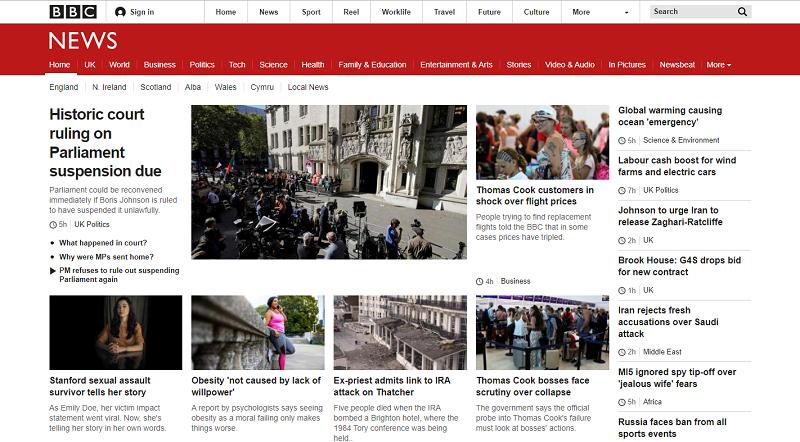
Task: Click Thomas Cook customers airport photo
Action: (542, 142)
